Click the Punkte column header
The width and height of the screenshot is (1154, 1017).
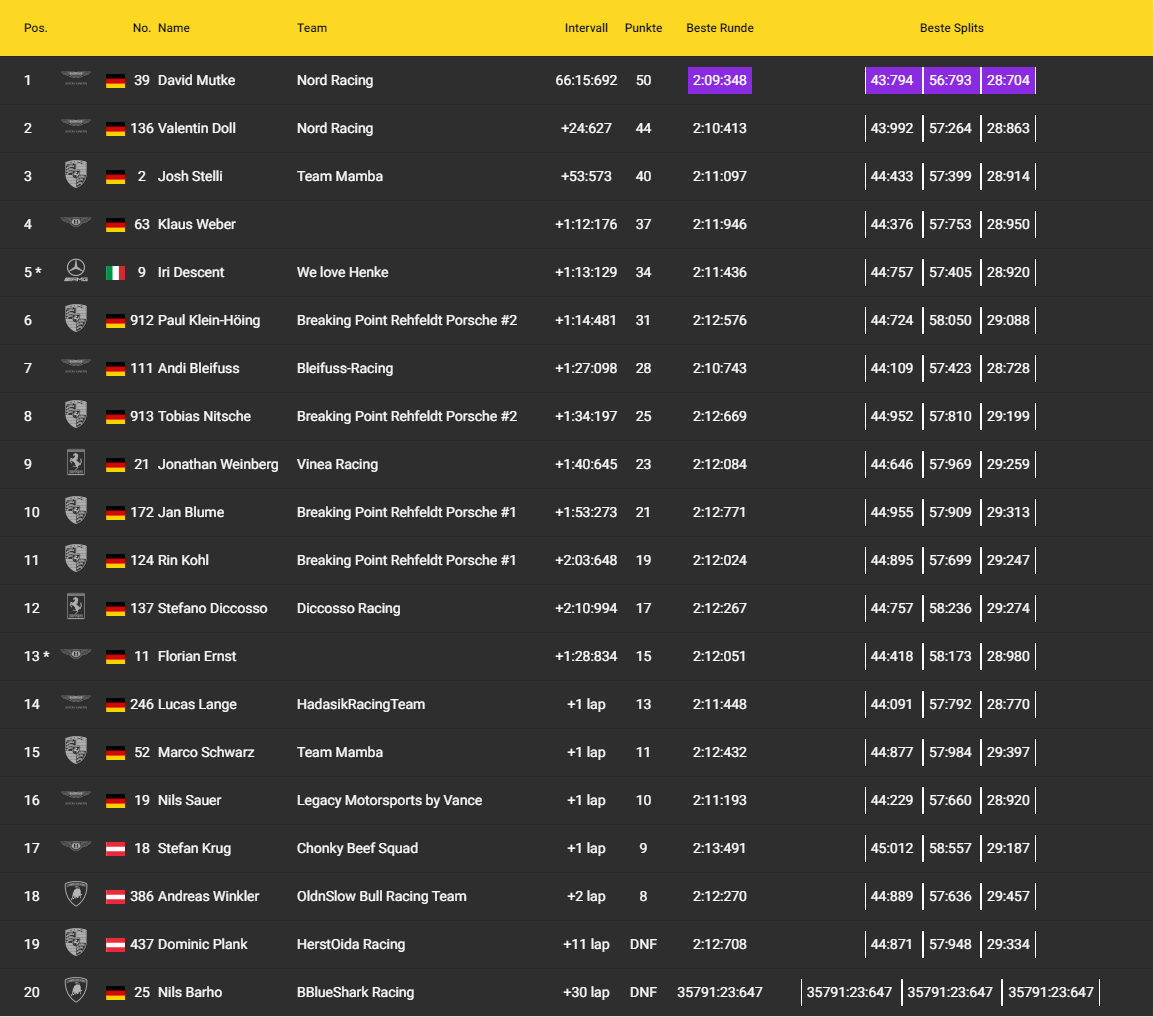tap(643, 28)
